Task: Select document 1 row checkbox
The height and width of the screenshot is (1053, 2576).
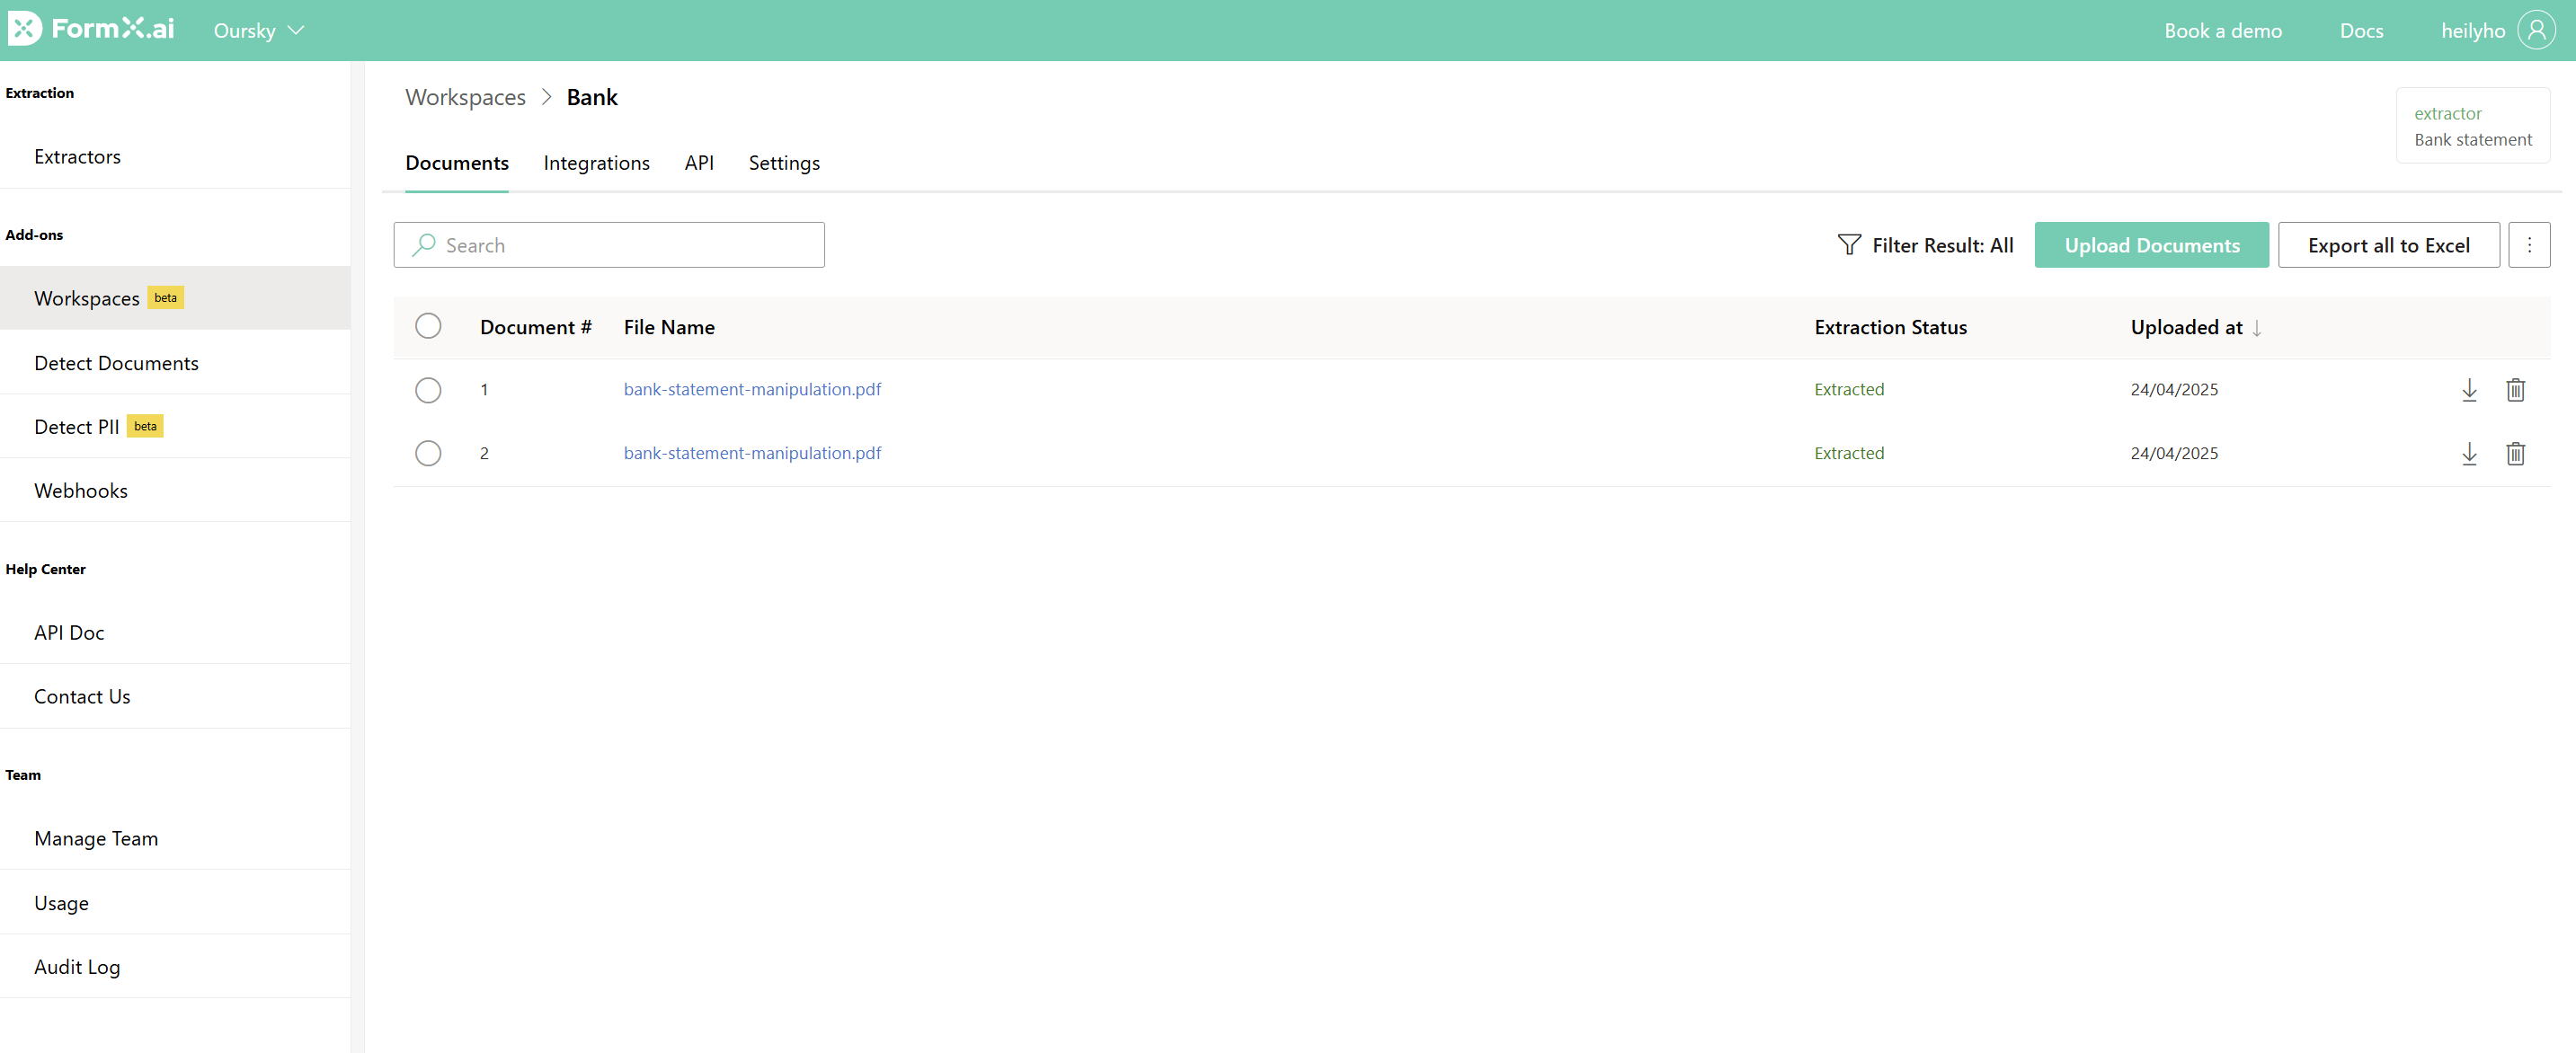Action: 428,390
